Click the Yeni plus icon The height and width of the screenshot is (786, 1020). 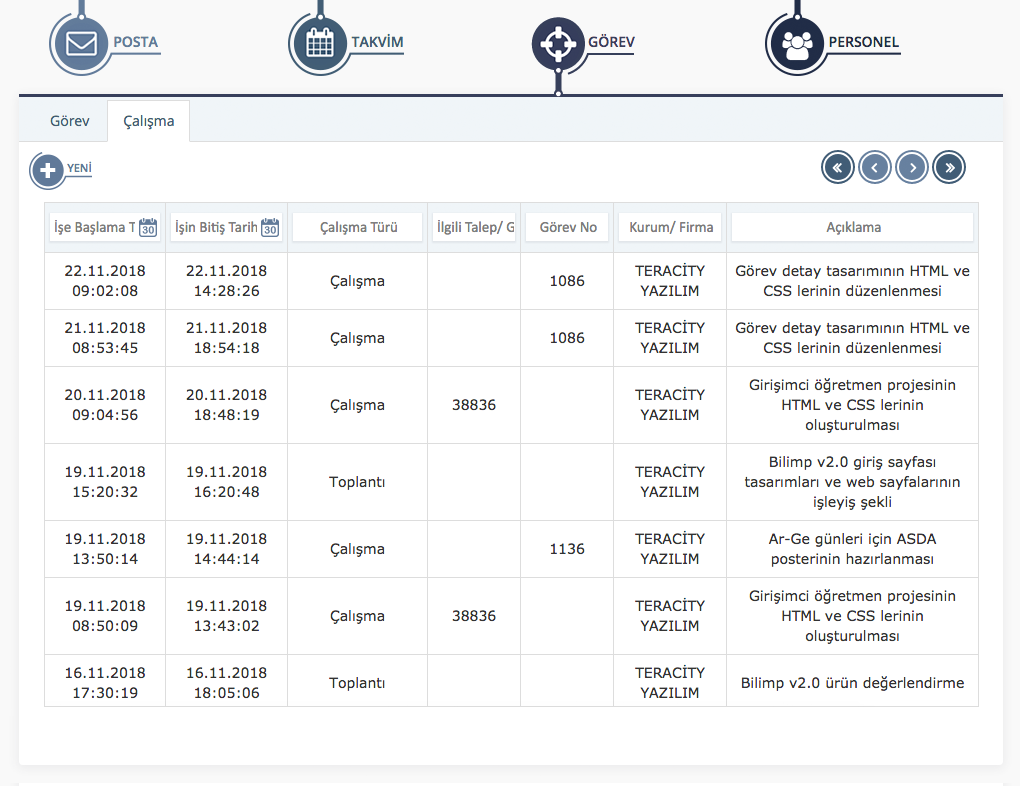(x=47, y=170)
